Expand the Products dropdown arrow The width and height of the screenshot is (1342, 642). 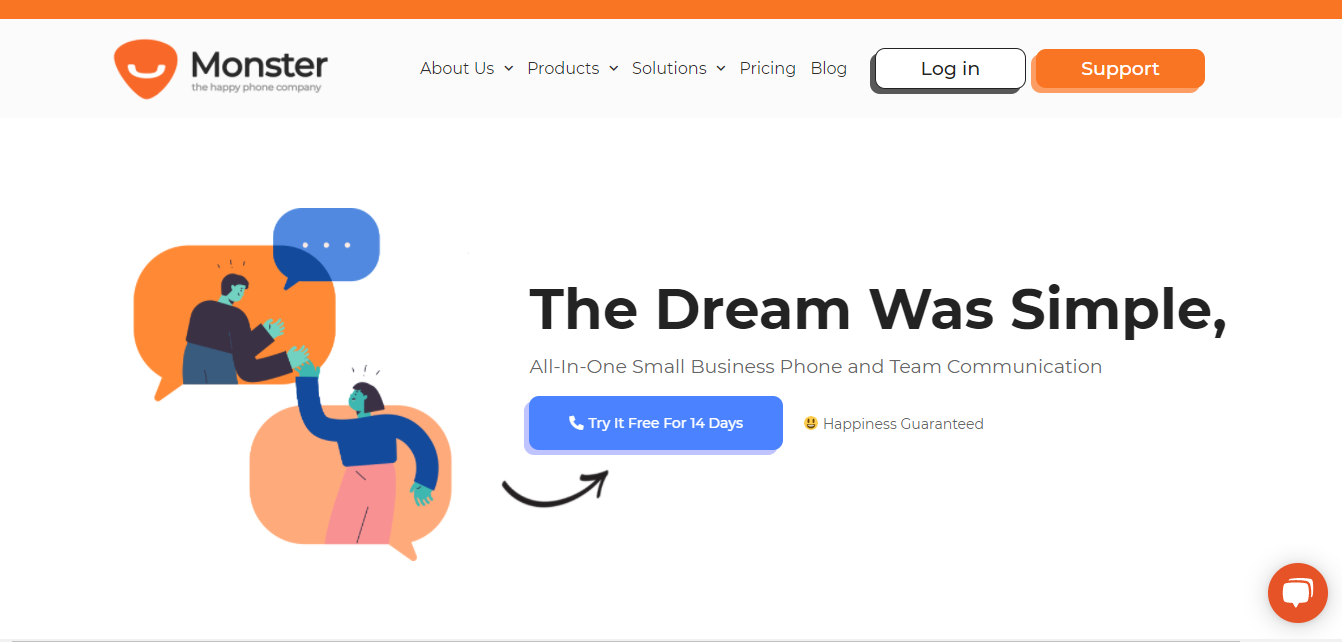point(613,69)
